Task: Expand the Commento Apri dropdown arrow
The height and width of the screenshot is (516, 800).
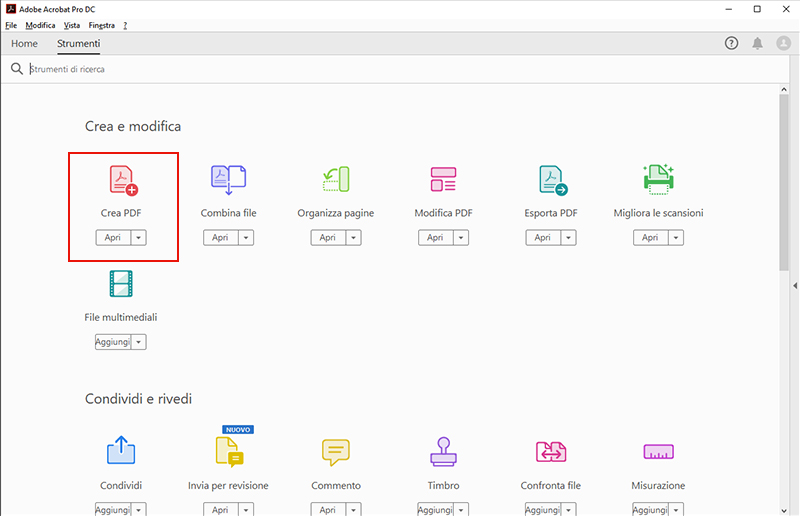Action: pos(354,509)
